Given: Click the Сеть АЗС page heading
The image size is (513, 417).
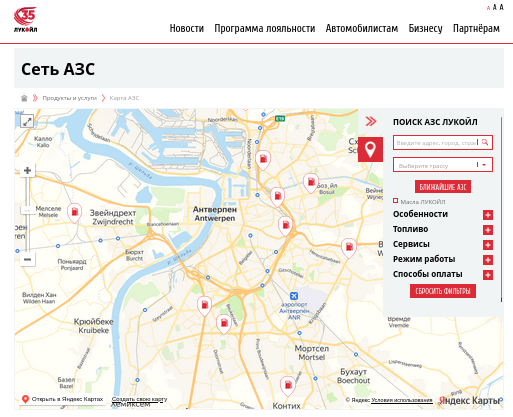Looking at the screenshot, I should coord(58,69).
